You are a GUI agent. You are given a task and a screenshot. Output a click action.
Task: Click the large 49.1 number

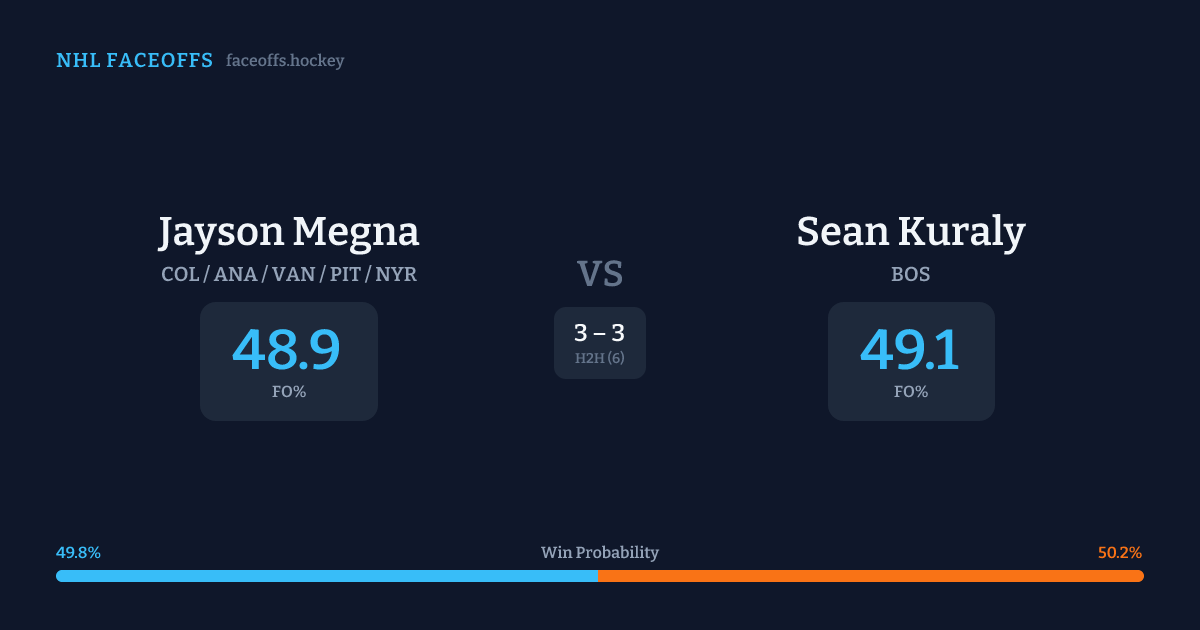click(x=910, y=350)
